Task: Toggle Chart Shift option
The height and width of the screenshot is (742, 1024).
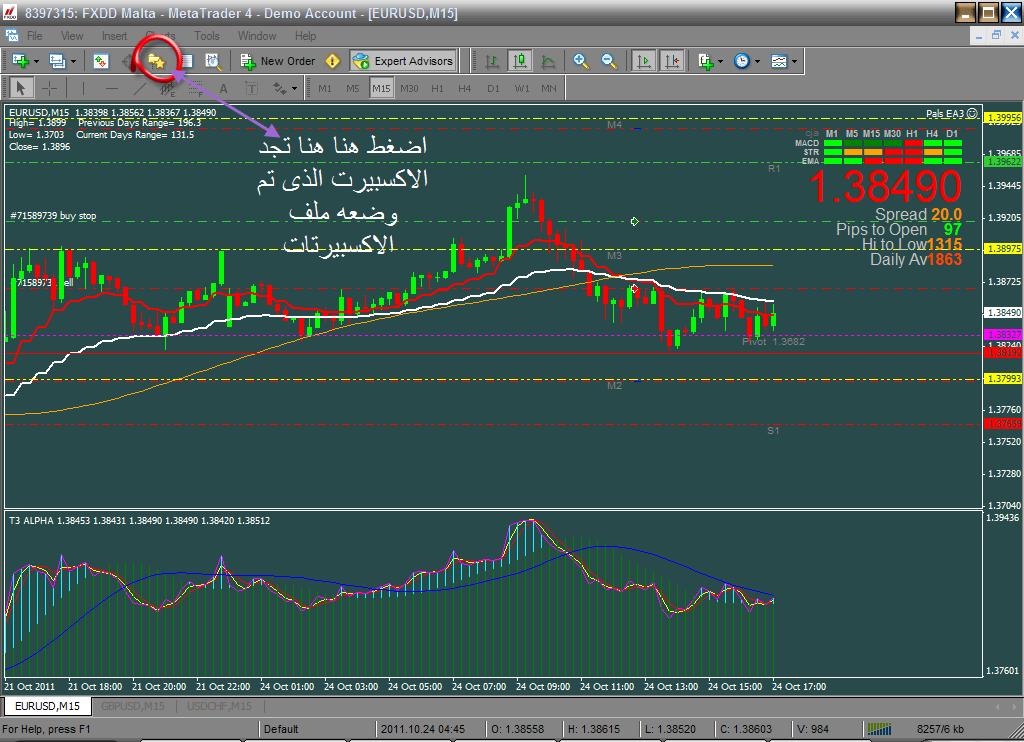Action: click(672, 61)
